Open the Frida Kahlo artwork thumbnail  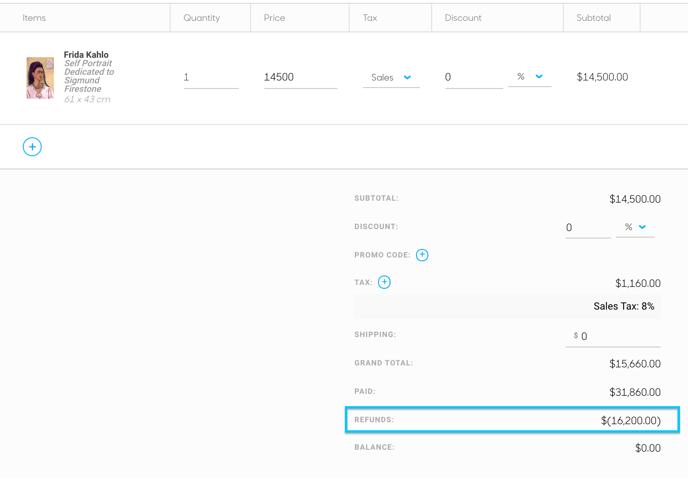point(40,78)
